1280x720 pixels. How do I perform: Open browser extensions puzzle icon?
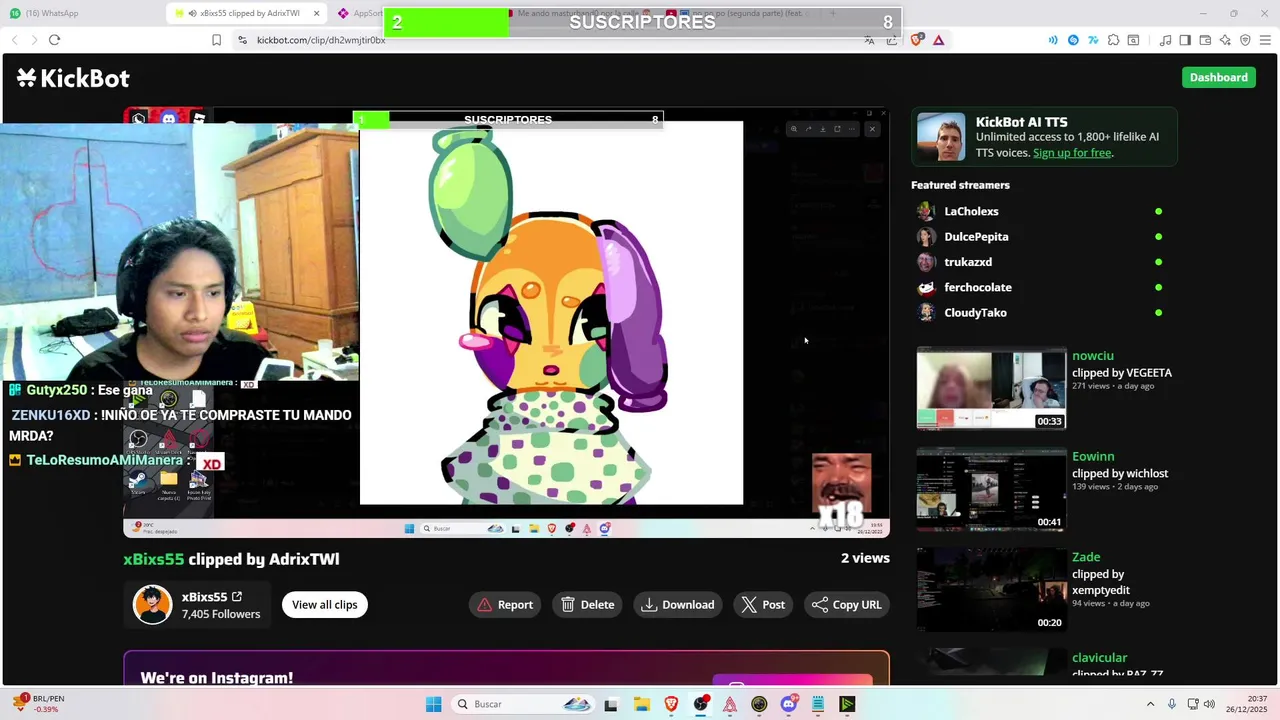pyautogui.click(x=1112, y=40)
